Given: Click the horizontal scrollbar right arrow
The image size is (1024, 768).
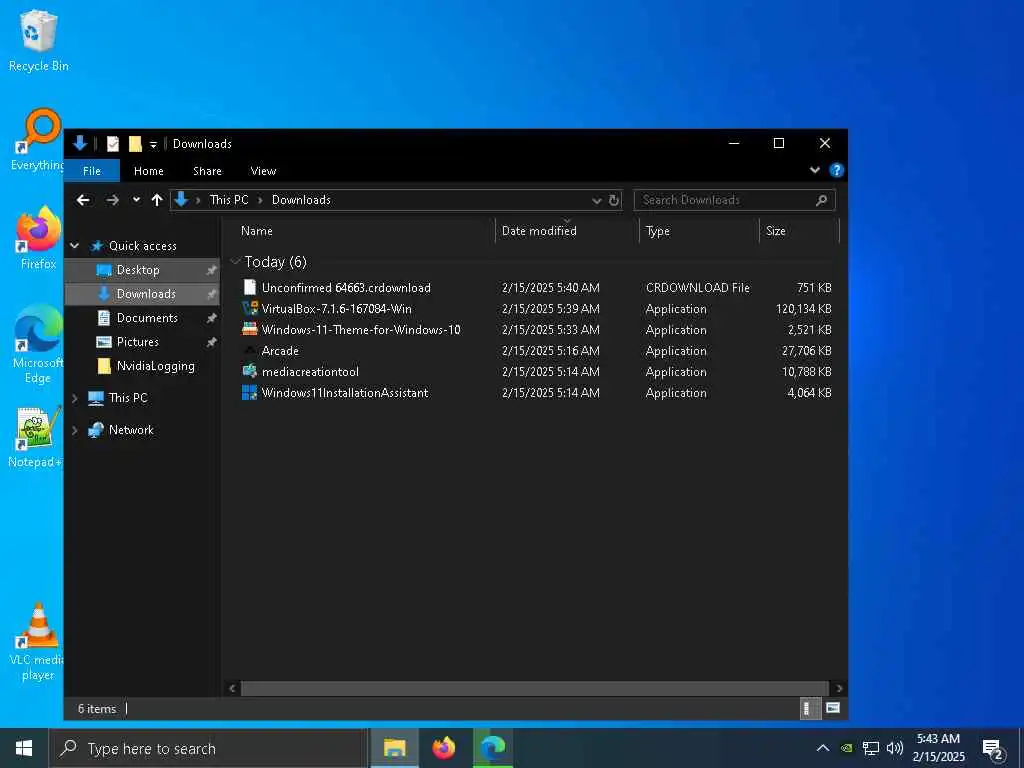Looking at the screenshot, I should [x=839, y=688].
